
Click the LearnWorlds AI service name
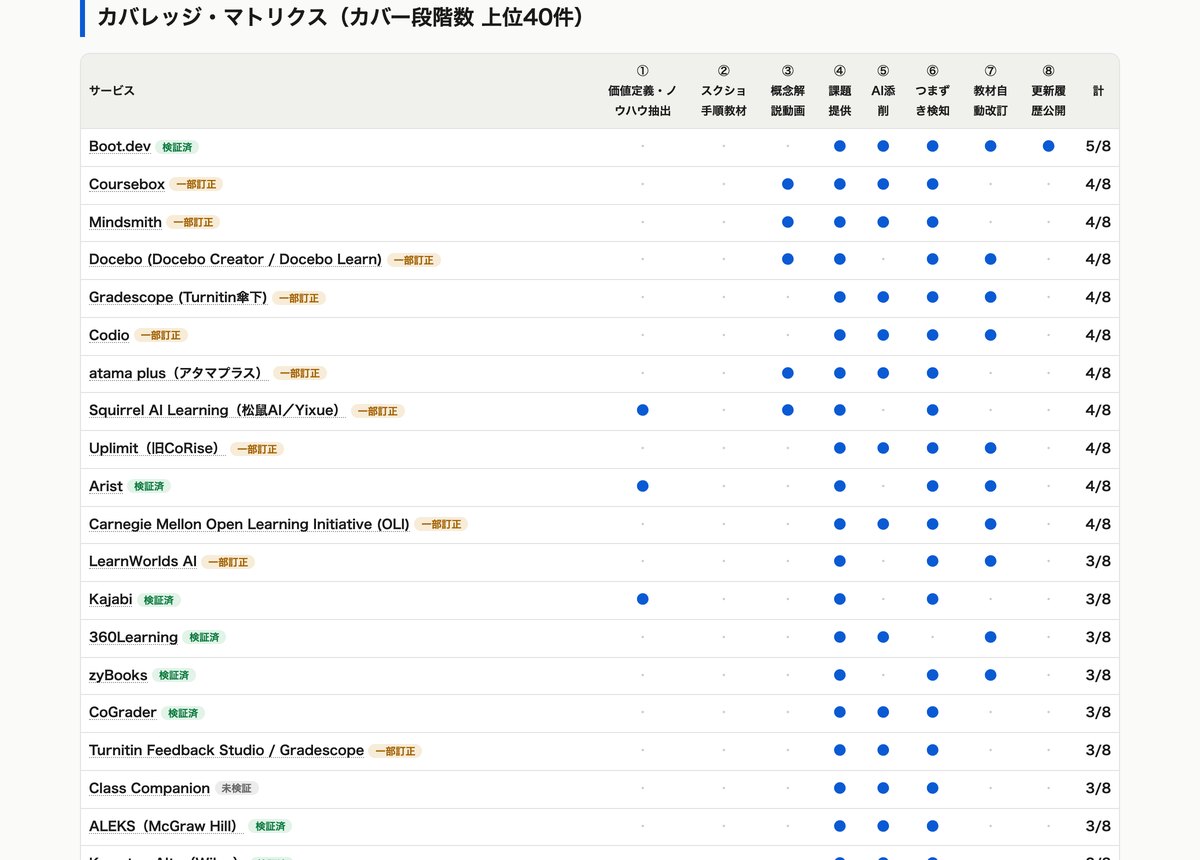[x=143, y=561]
